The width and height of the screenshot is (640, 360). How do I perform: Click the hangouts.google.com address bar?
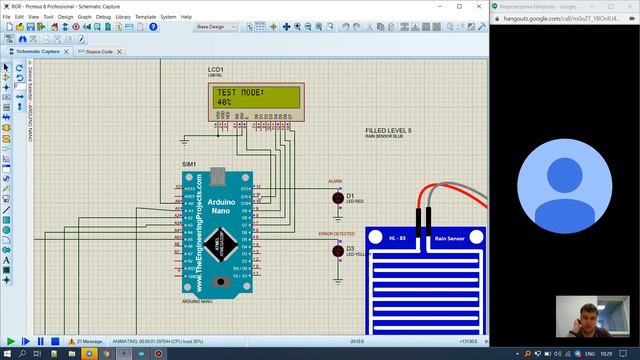click(562, 19)
